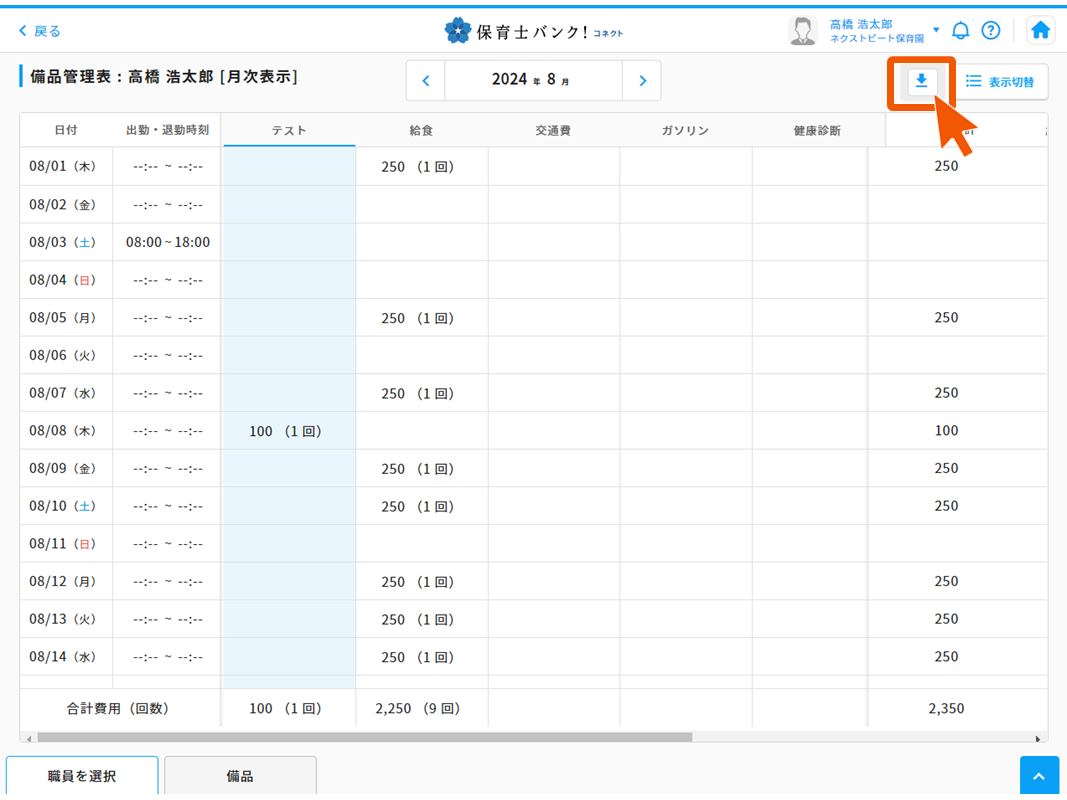The image size is (1067, 800).
Task: Click the 08/03 attendance time 08:00~18:00
Action: [x=168, y=242]
